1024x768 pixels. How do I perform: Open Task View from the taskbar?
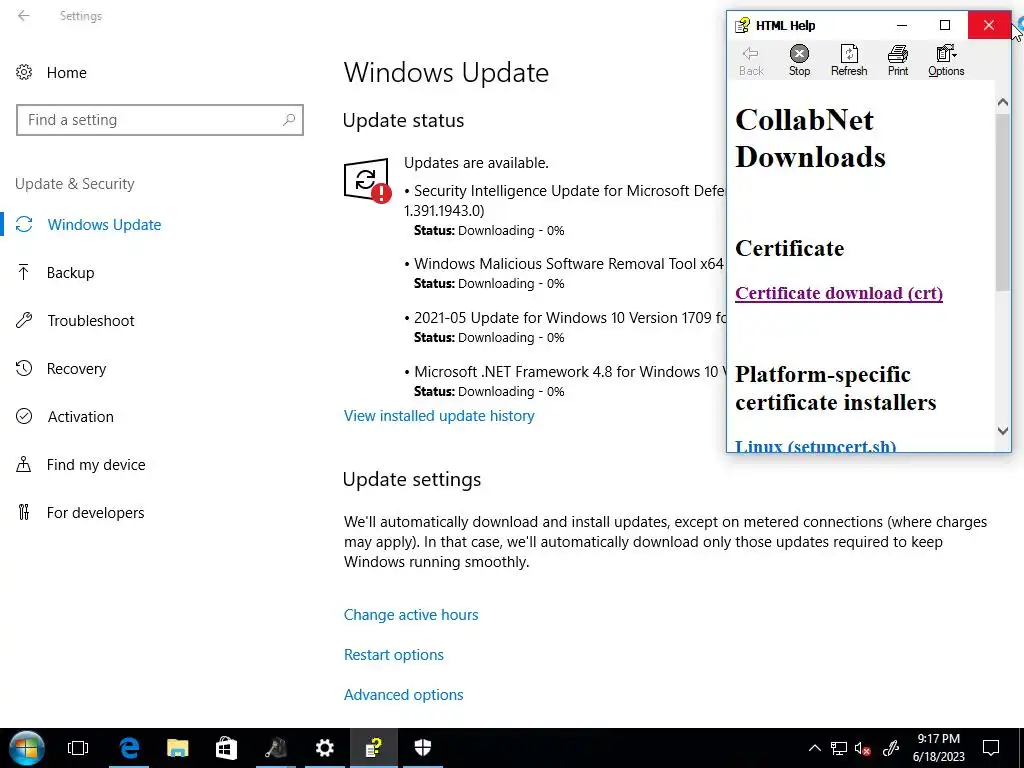(78, 748)
